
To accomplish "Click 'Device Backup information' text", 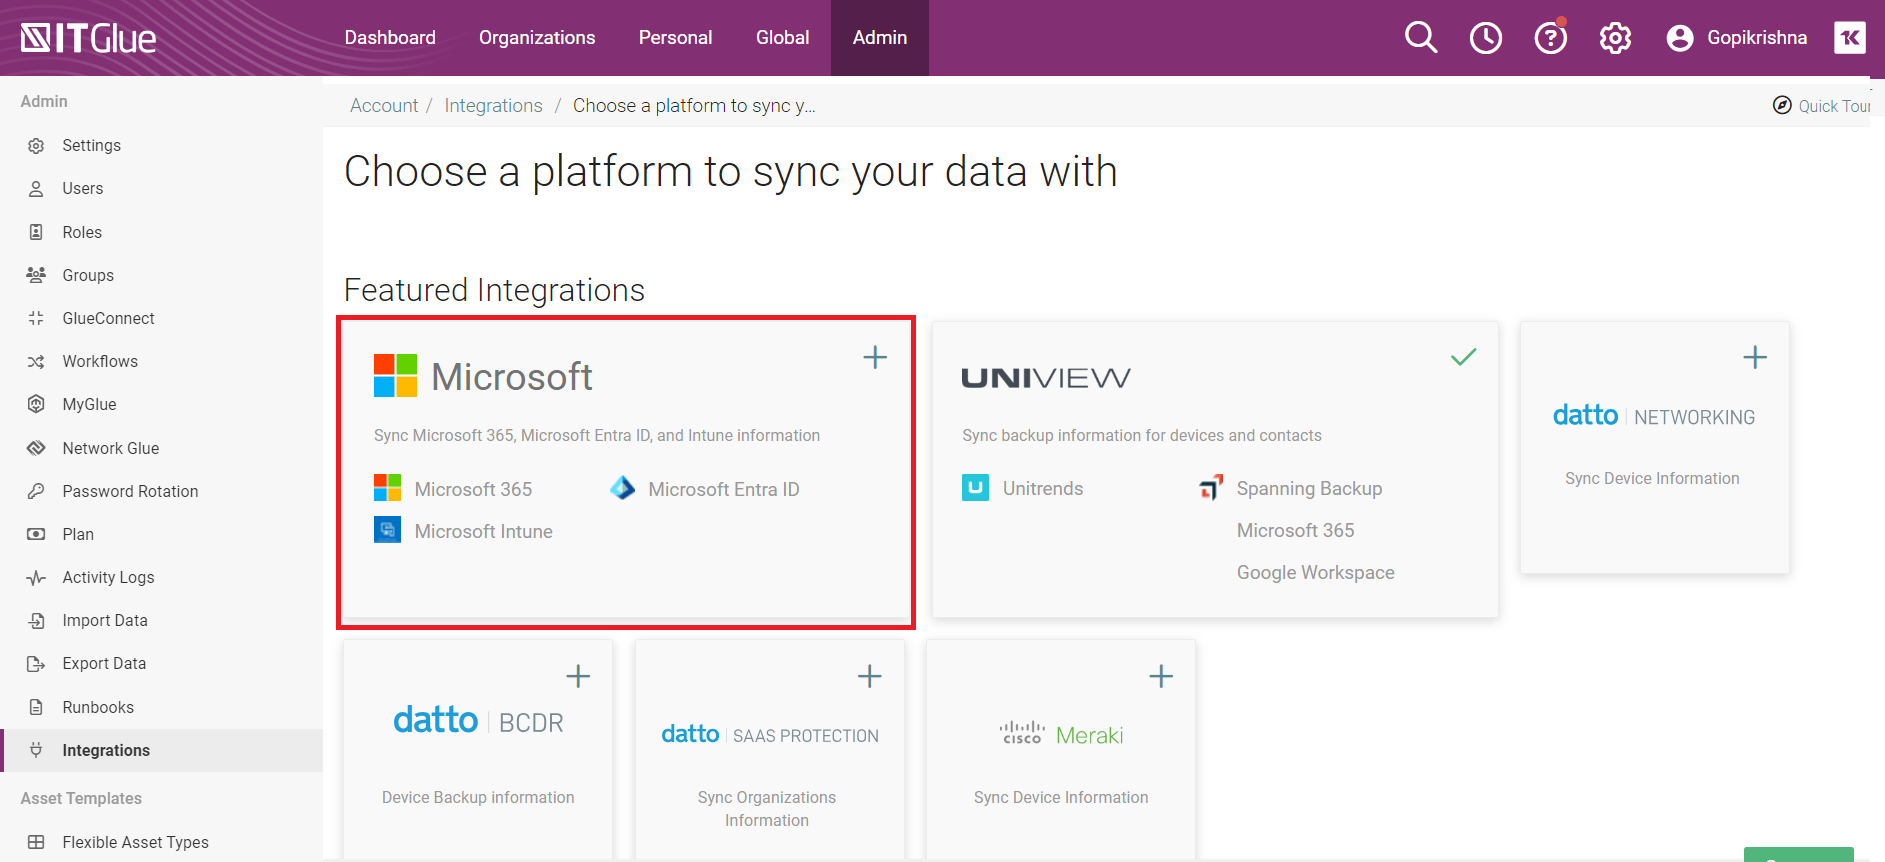I will click(x=478, y=797).
